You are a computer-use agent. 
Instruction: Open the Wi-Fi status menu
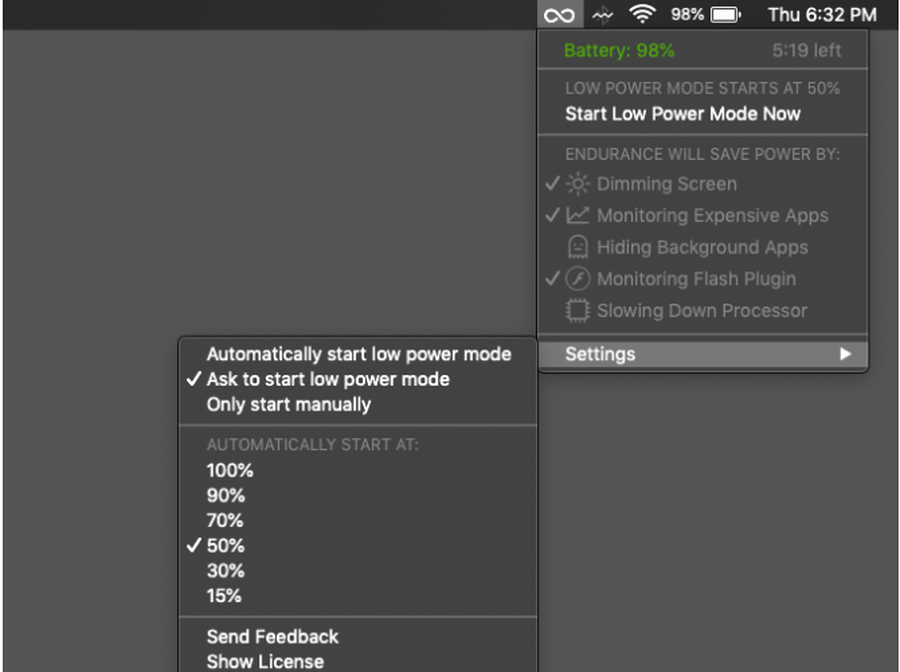pos(642,15)
